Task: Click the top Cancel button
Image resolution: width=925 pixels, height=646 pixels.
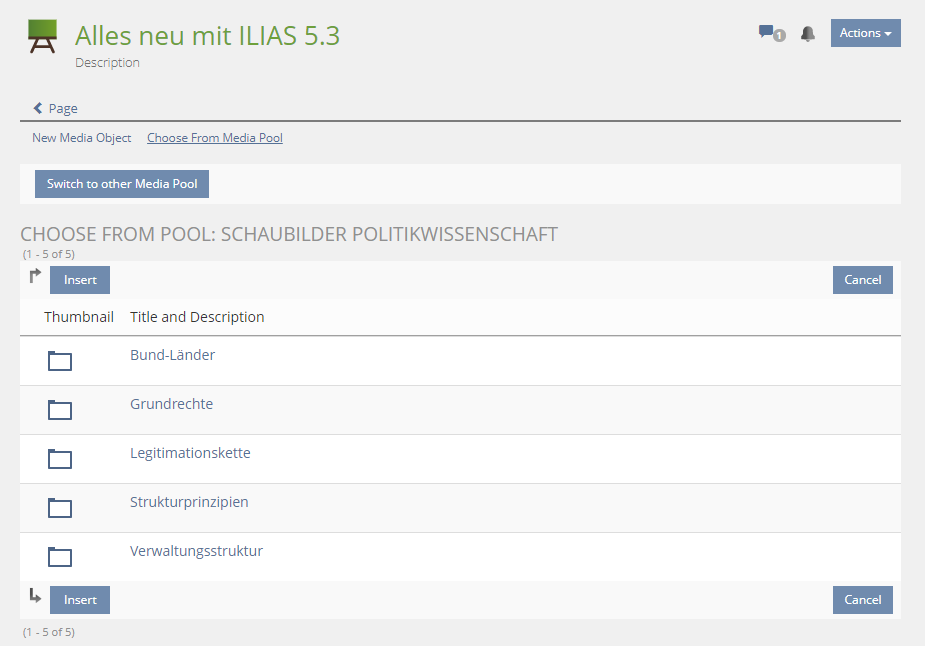Action: click(862, 280)
